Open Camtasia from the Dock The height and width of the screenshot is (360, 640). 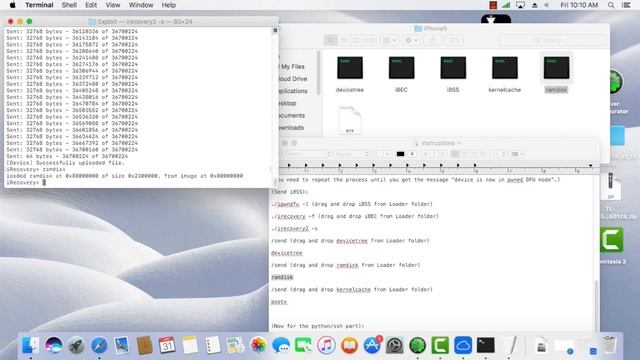point(440,345)
